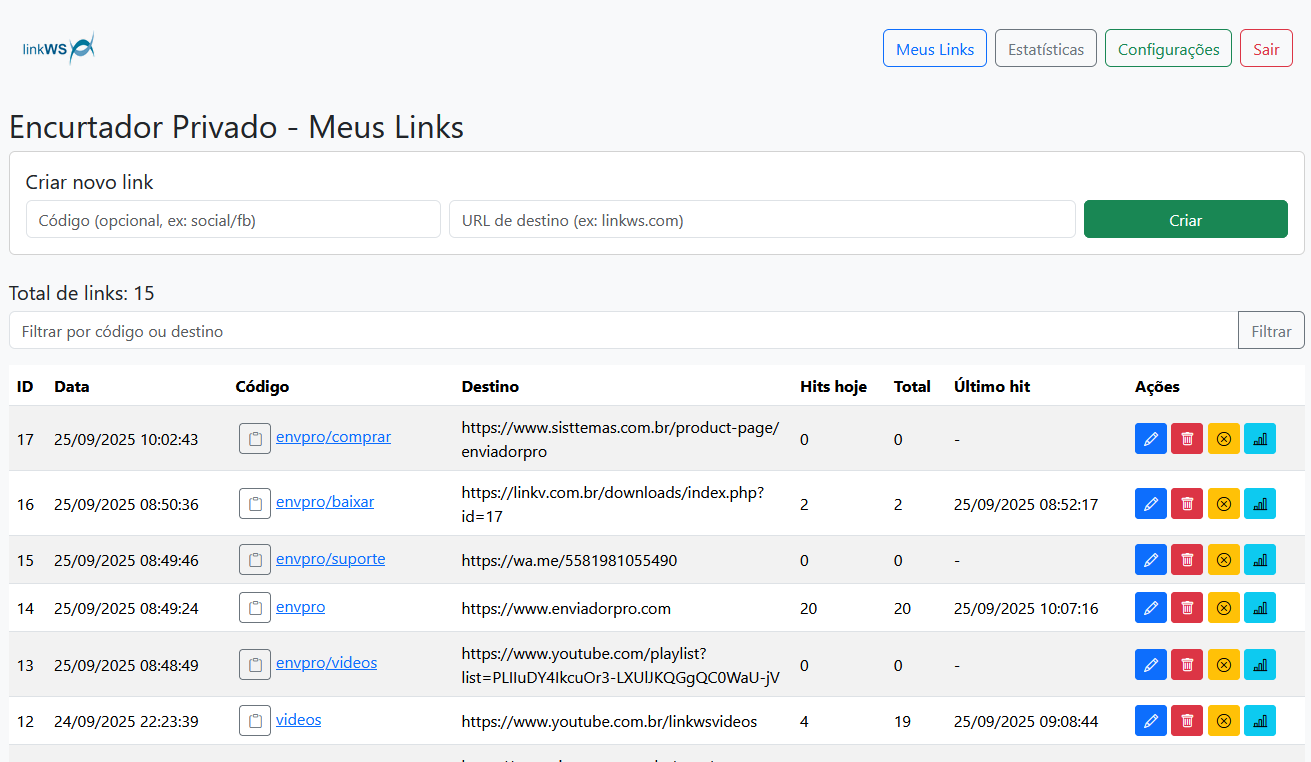Edit the envpro/suporte link with pencil icon
1311x762 pixels.
coord(1150,560)
